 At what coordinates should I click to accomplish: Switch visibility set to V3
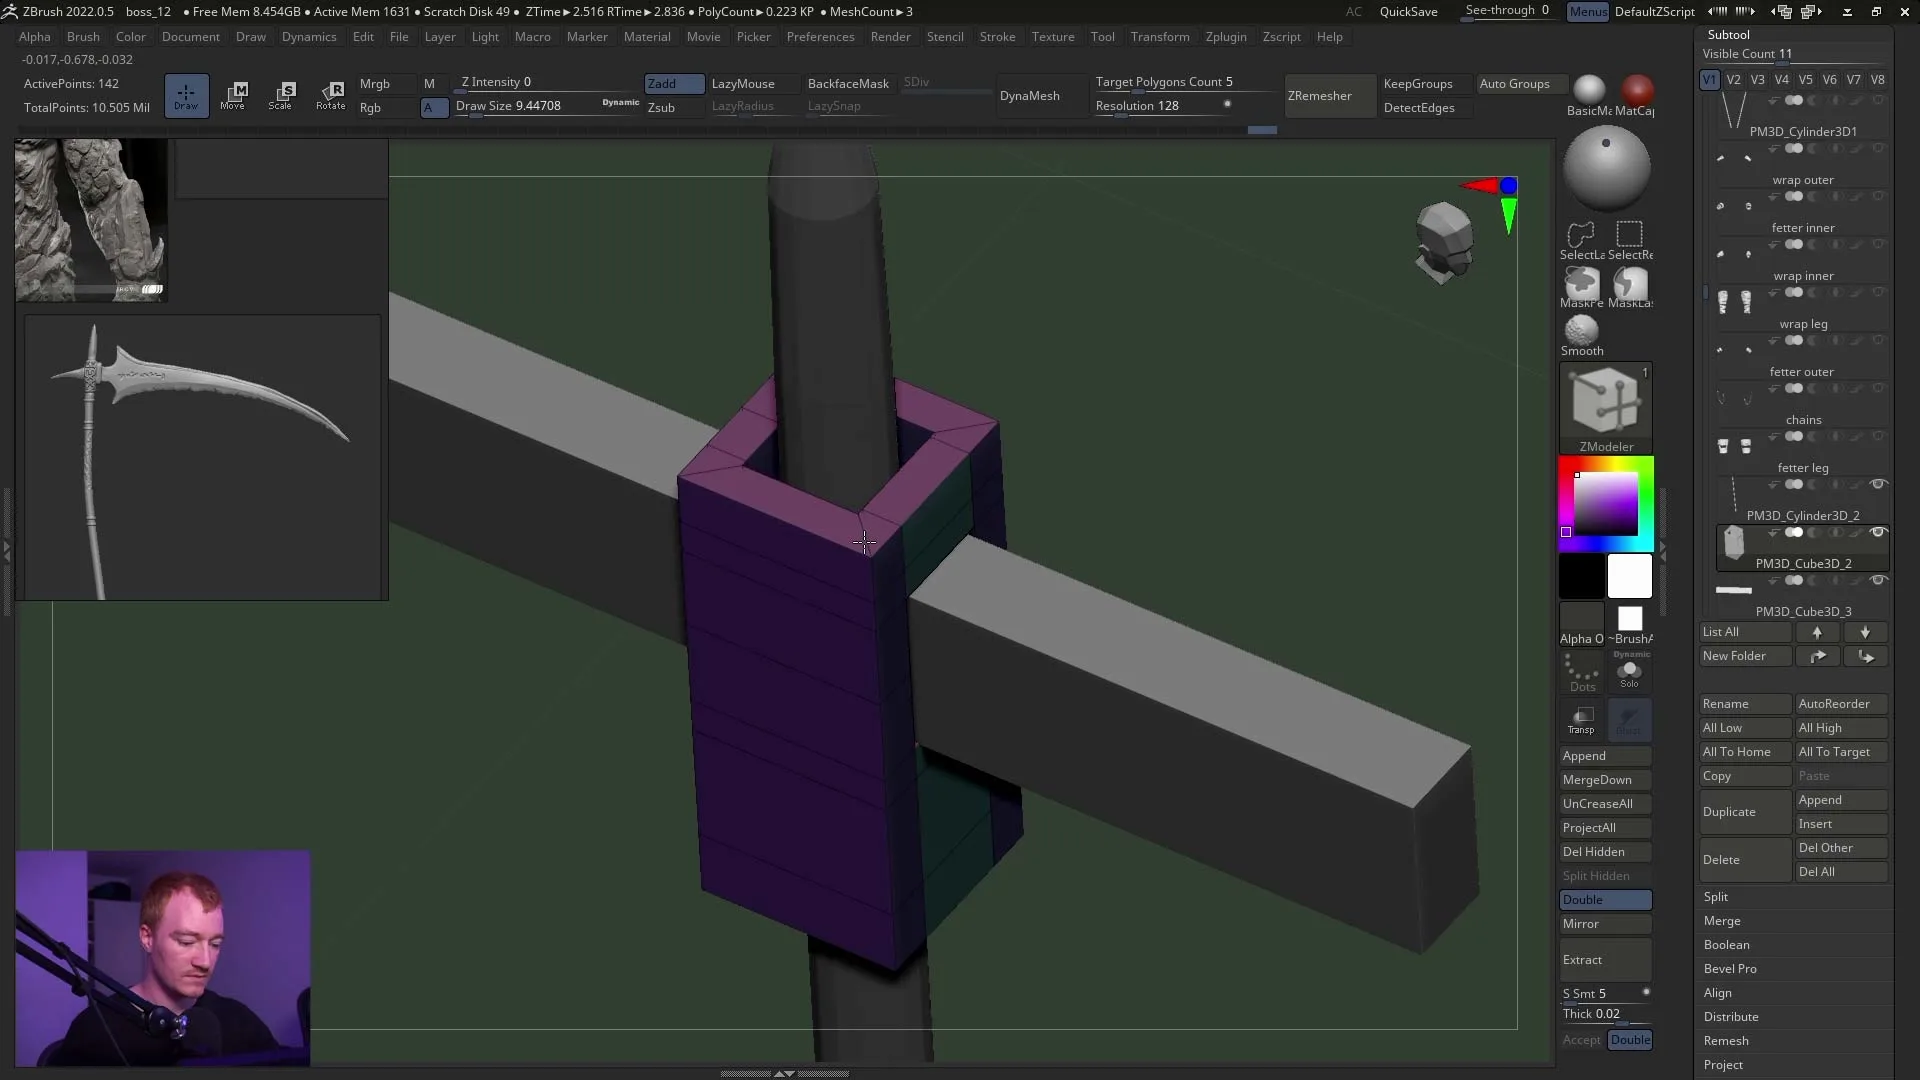coord(1758,79)
